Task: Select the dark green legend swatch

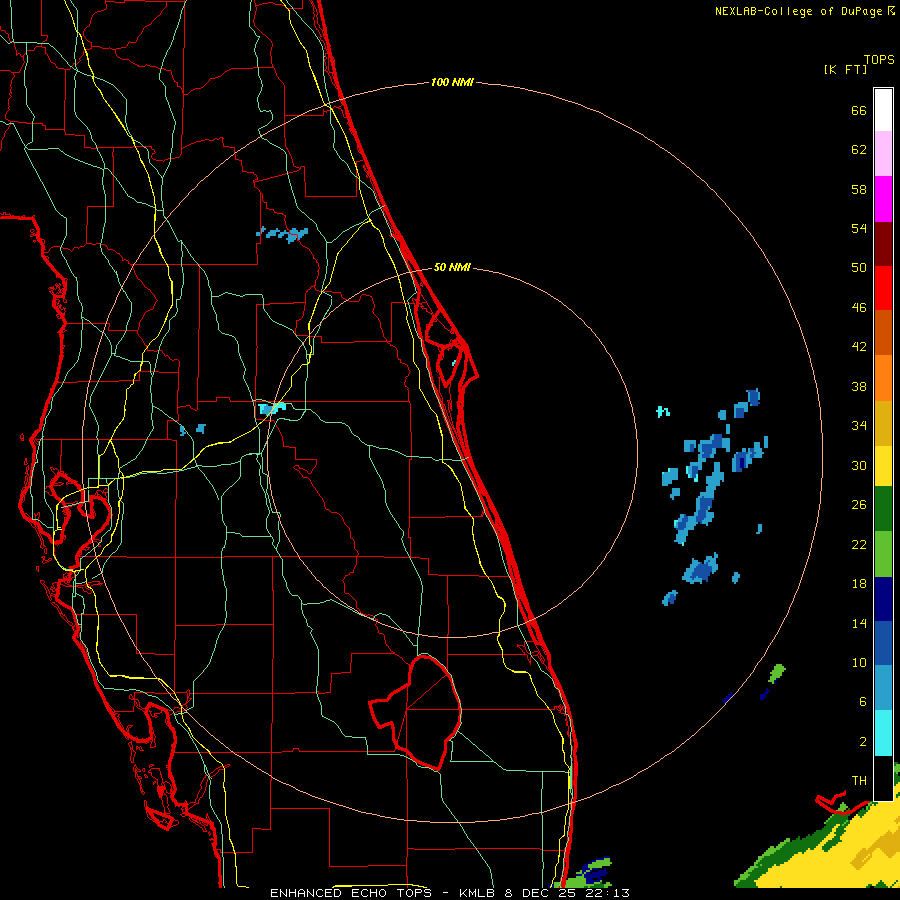Action: (883, 509)
